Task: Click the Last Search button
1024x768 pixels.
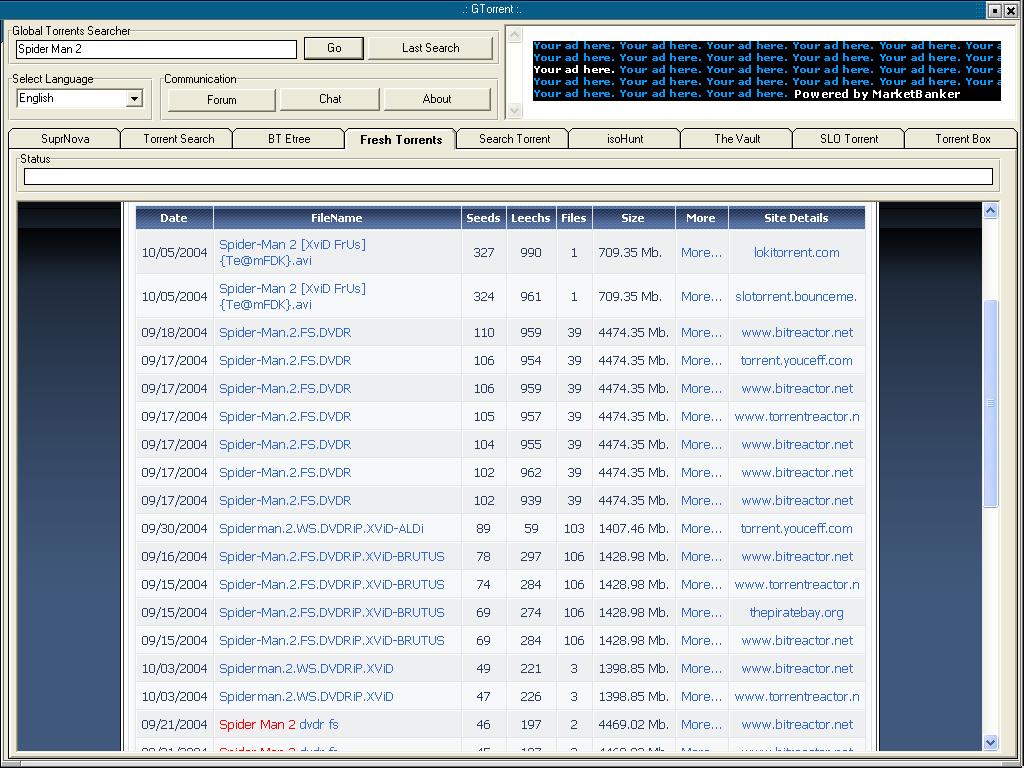Action: 430,48
